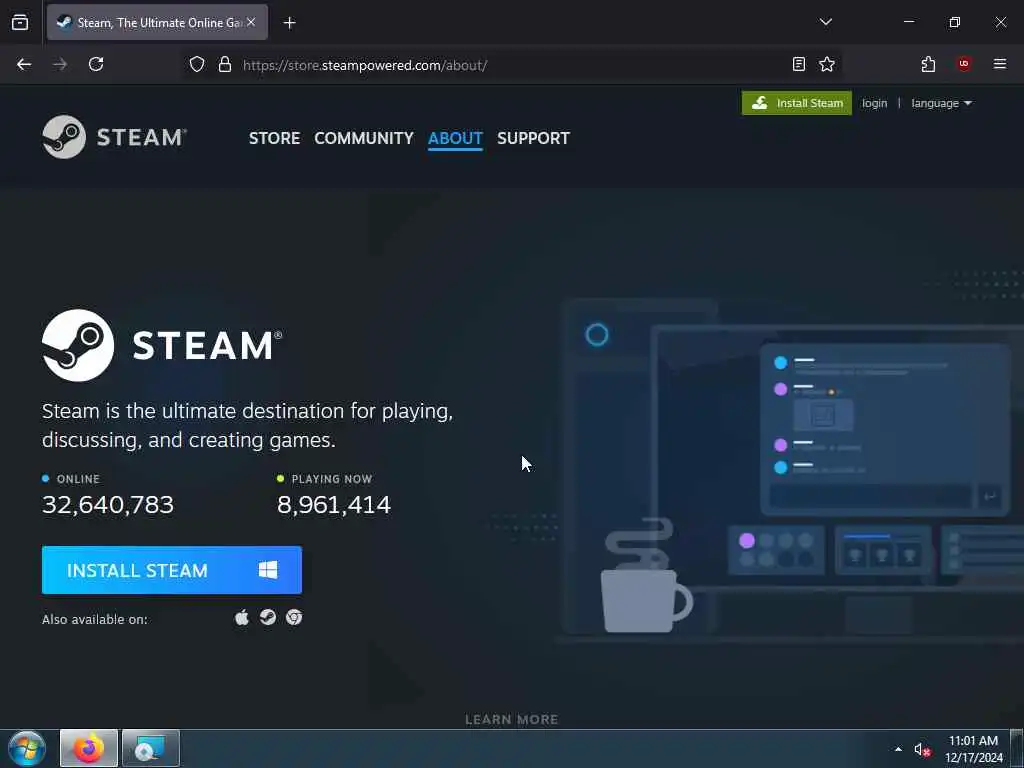Open second taskbar application icon
Viewport: 1024px width, 768px height.
[x=151, y=748]
